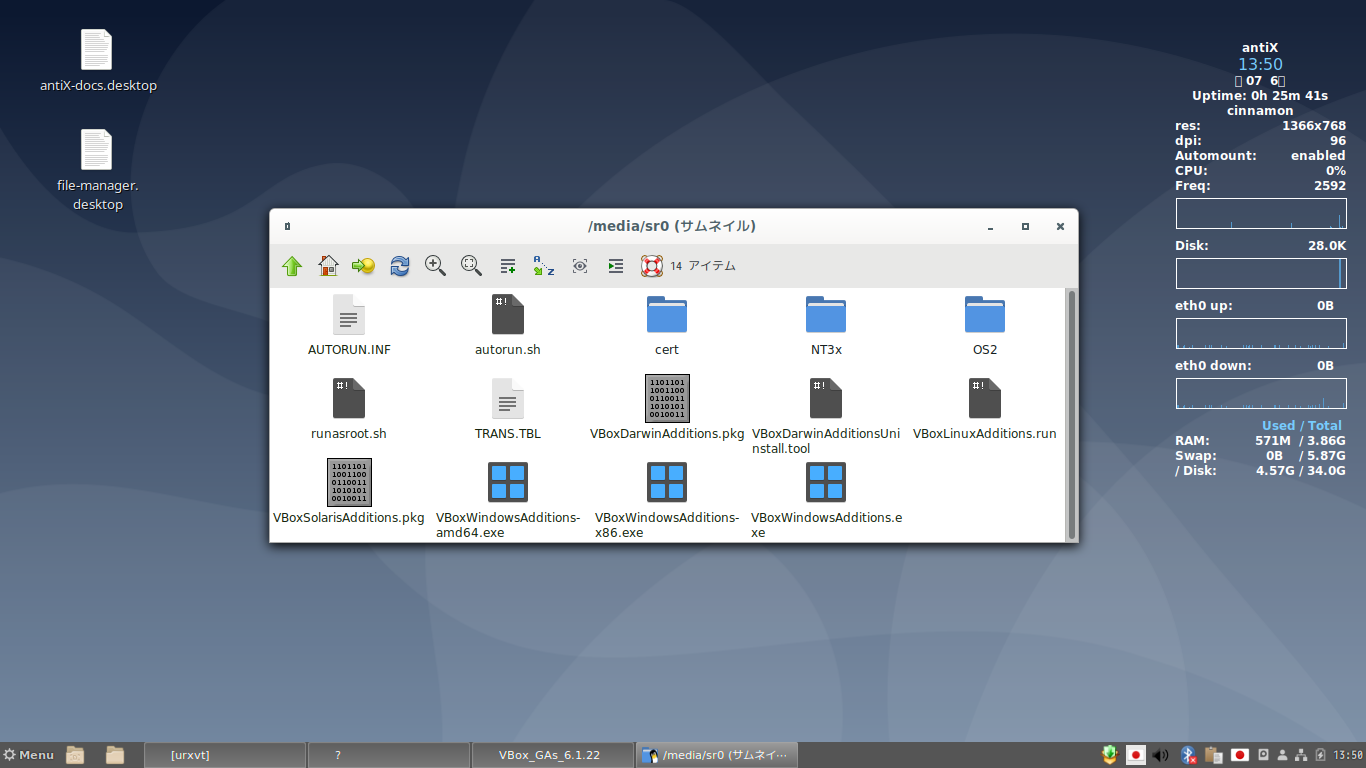
Task: Click the Bluetooth tray icon
Action: 1188,755
